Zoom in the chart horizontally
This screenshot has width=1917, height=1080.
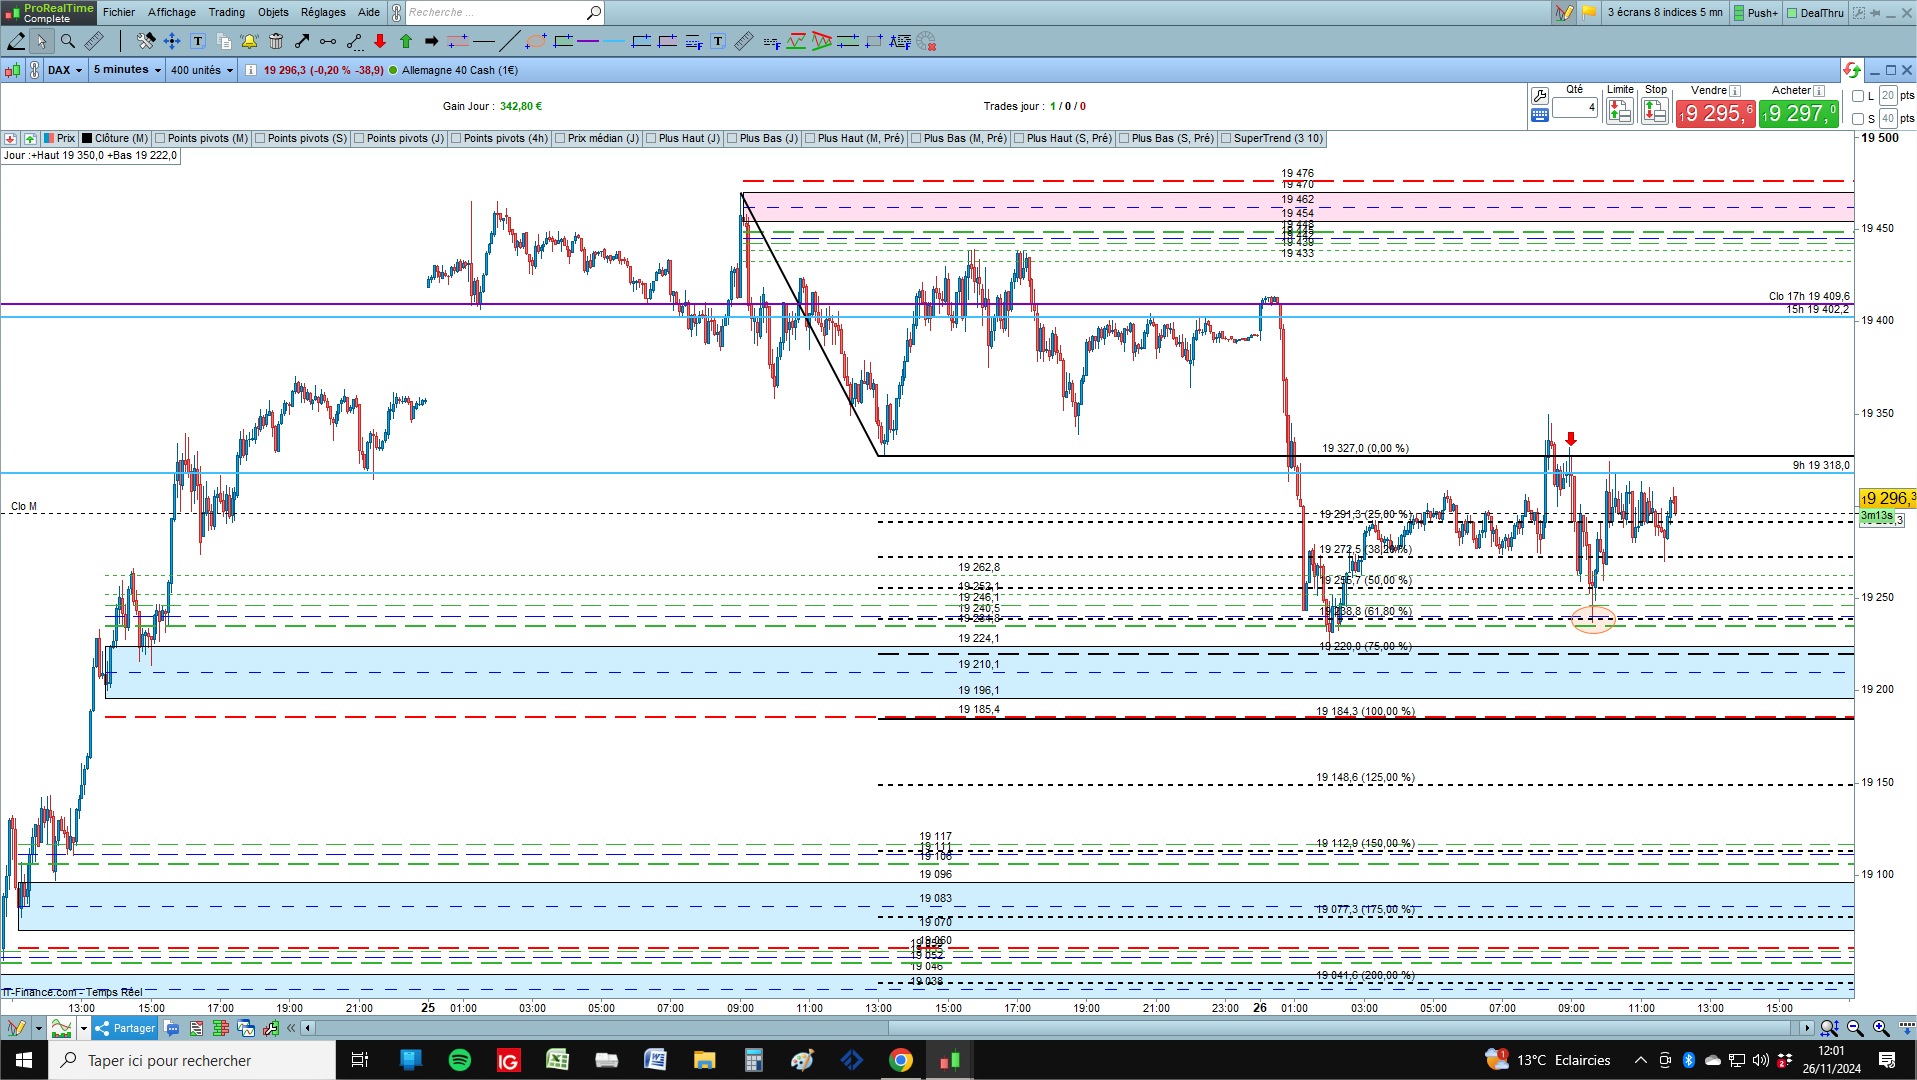point(1881,1028)
